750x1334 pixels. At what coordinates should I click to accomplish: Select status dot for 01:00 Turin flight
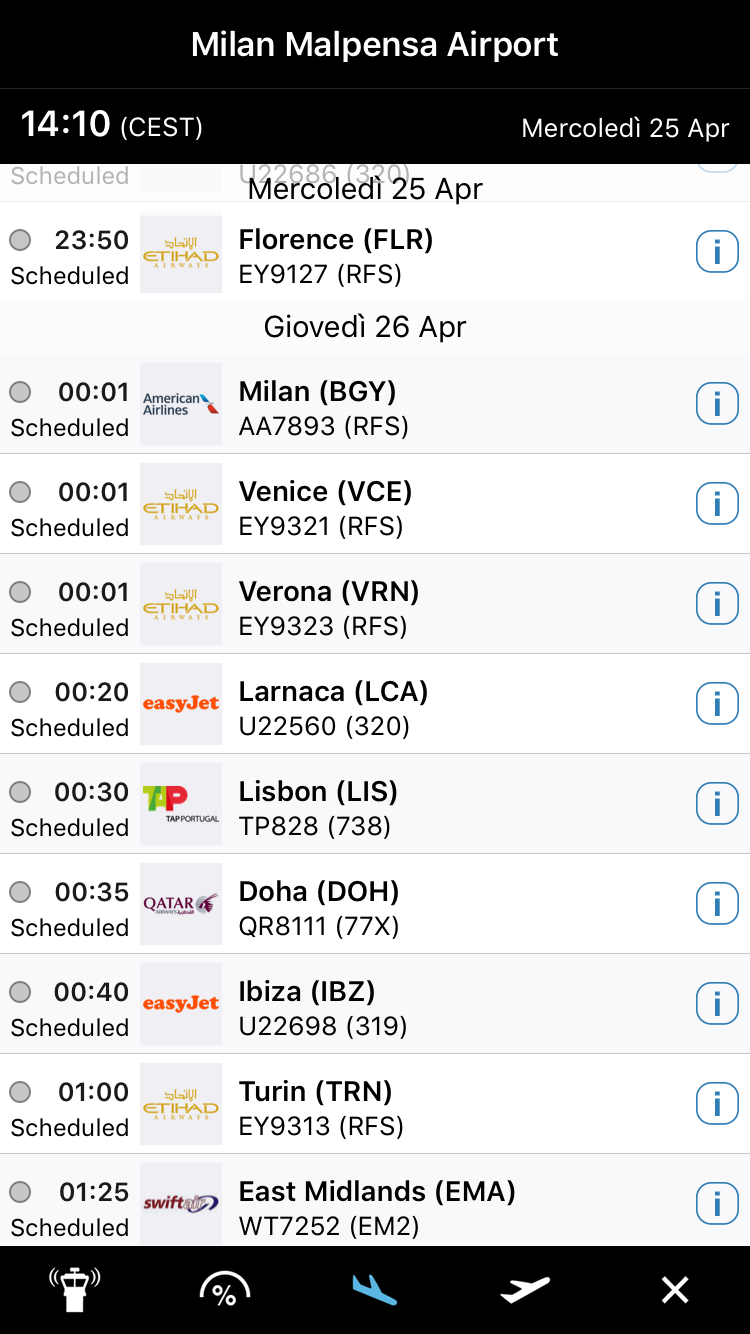coord(20,1092)
